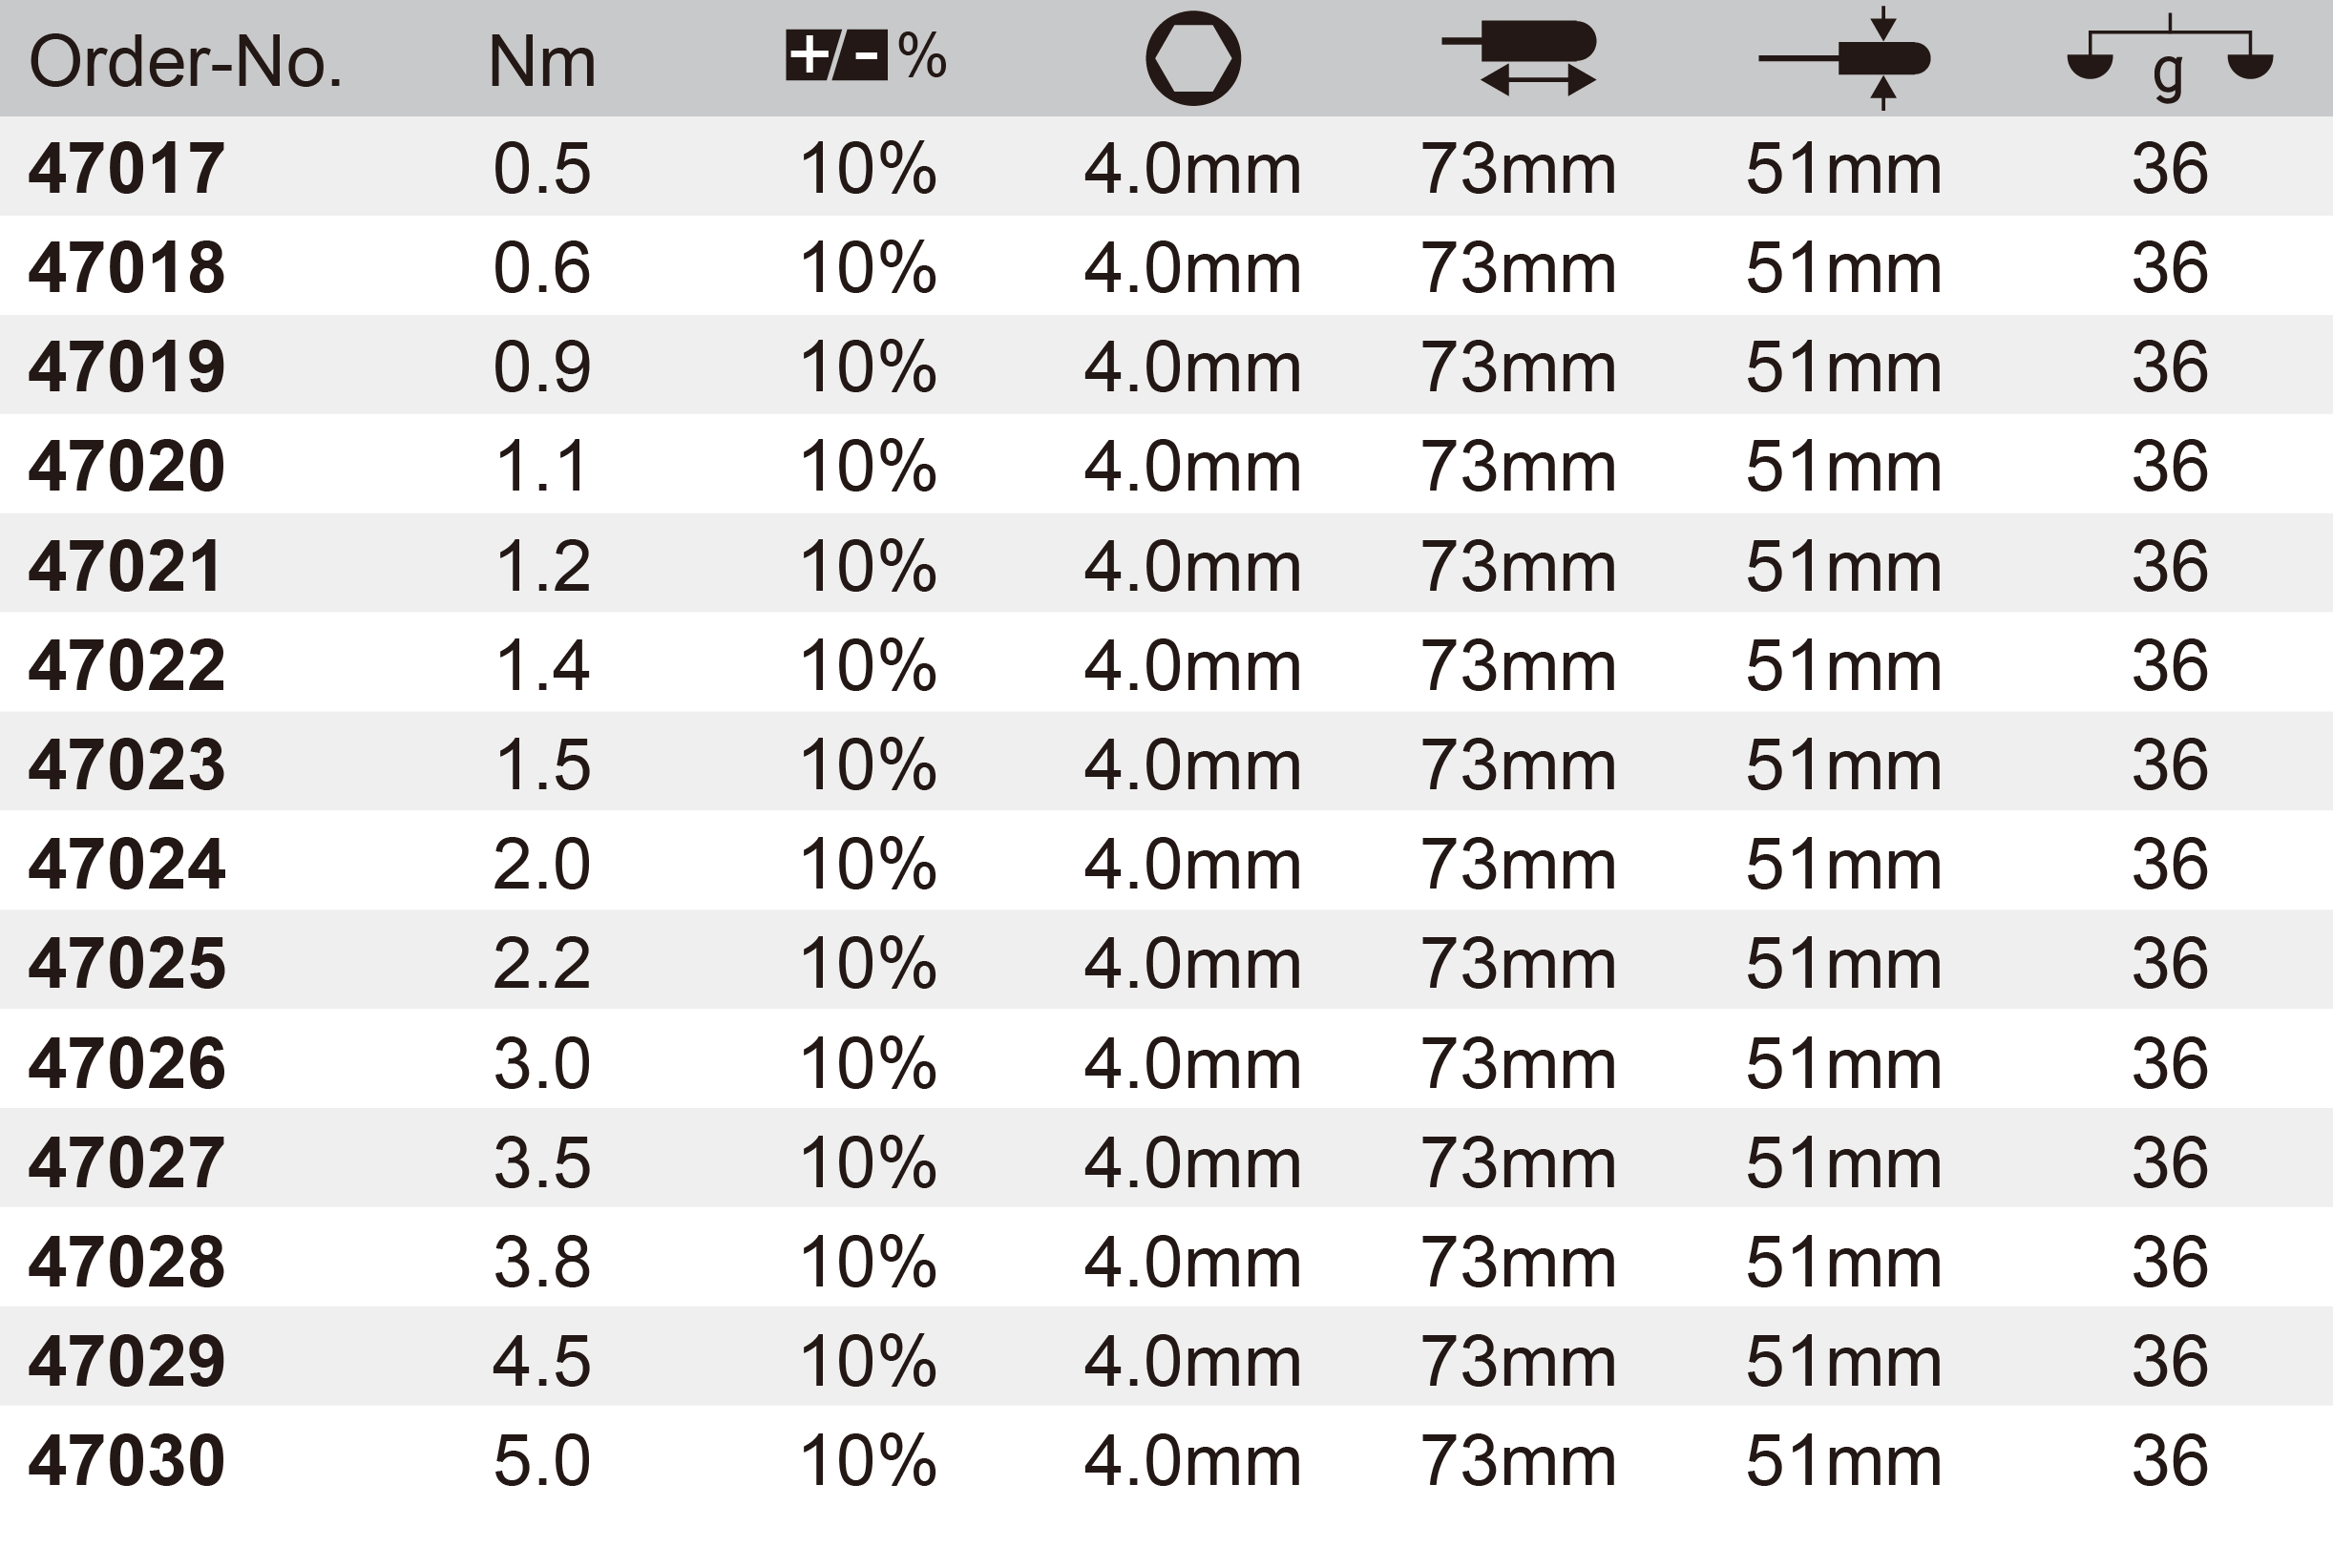Click the 5.0 Nm torque value

click(542, 1460)
